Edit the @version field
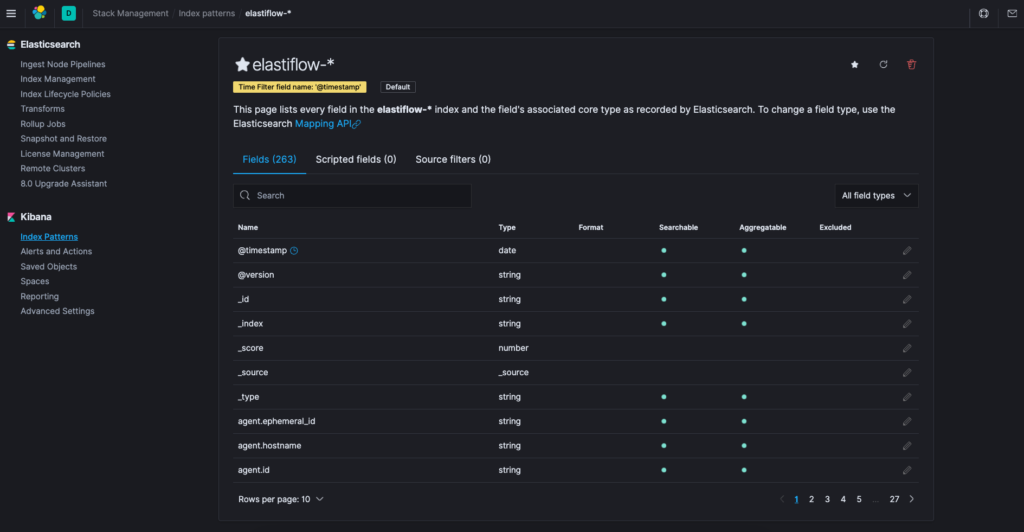 coord(907,275)
